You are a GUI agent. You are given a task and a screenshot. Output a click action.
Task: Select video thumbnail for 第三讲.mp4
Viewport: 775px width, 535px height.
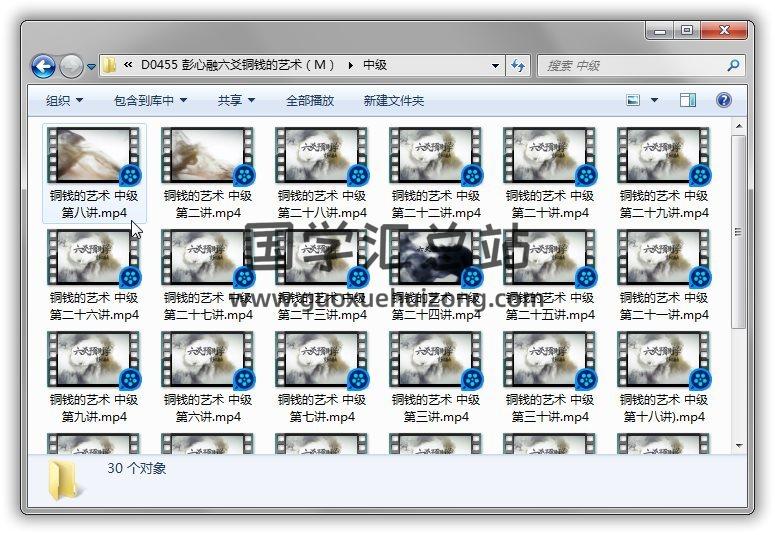435,359
